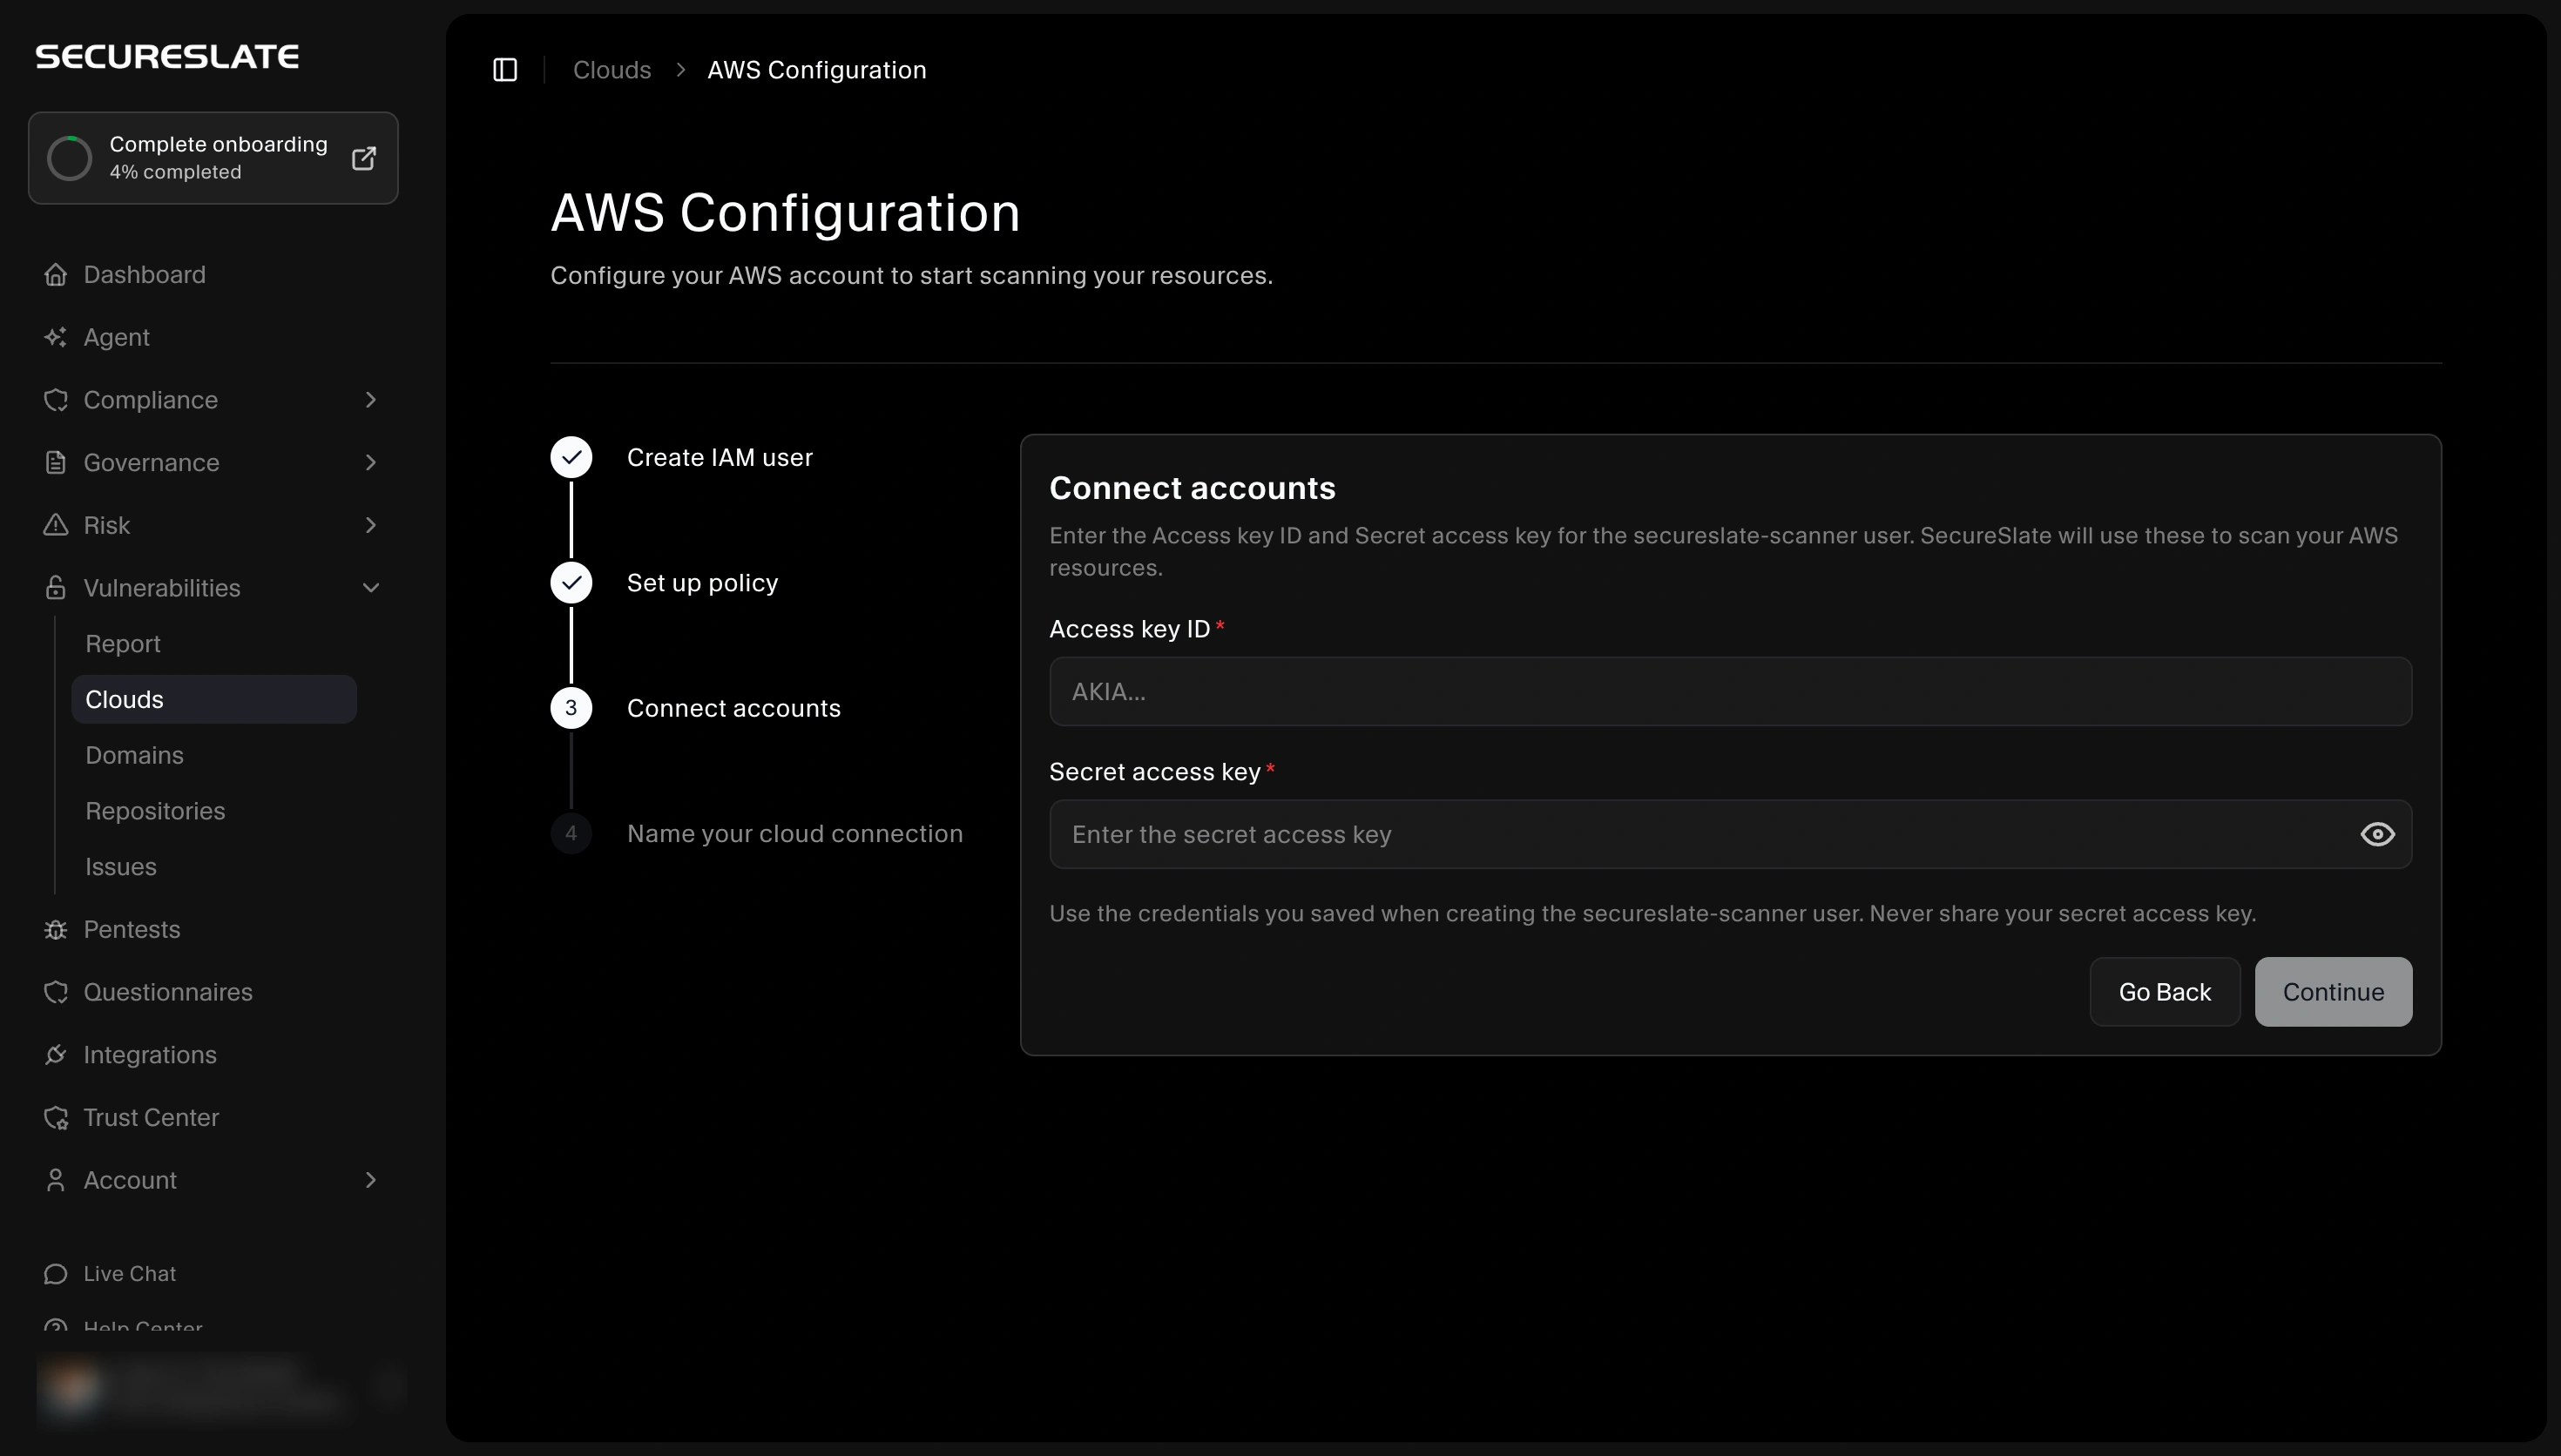Expand the Account menu chevron
This screenshot has width=2561, height=1456.
pyautogui.click(x=371, y=1180)
